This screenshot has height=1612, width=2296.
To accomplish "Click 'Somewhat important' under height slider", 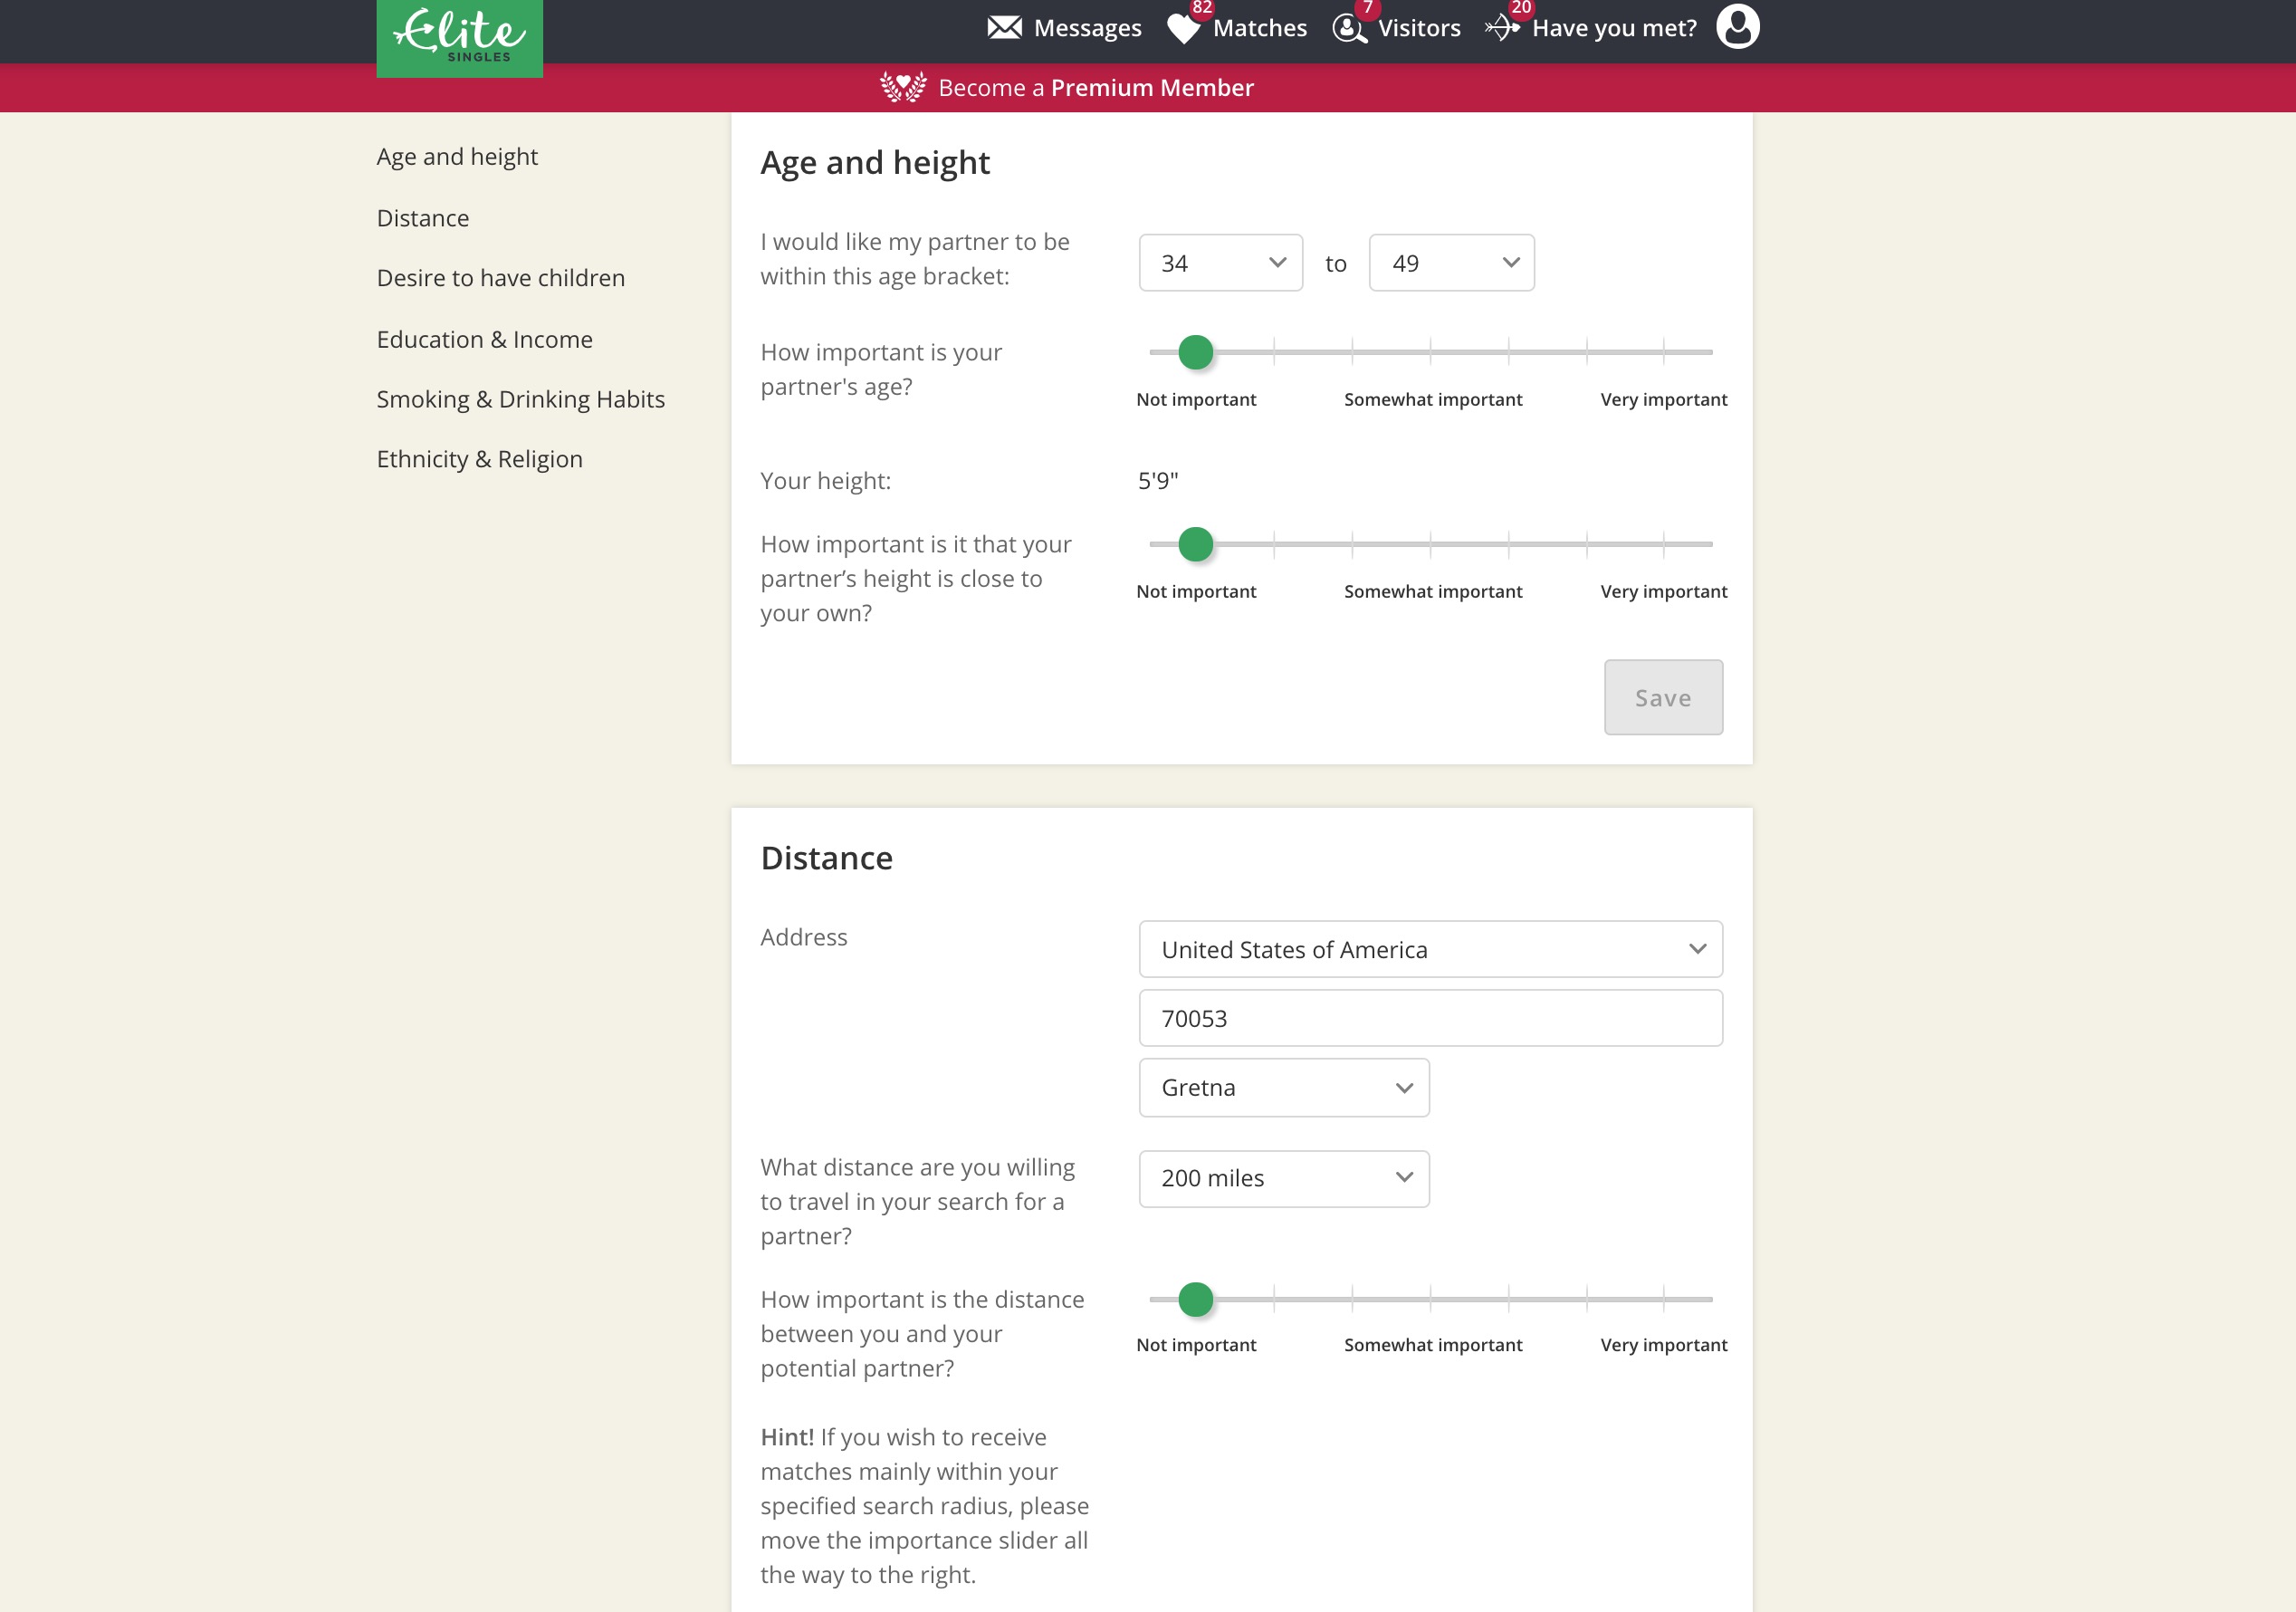I will tap(1432, 592).
